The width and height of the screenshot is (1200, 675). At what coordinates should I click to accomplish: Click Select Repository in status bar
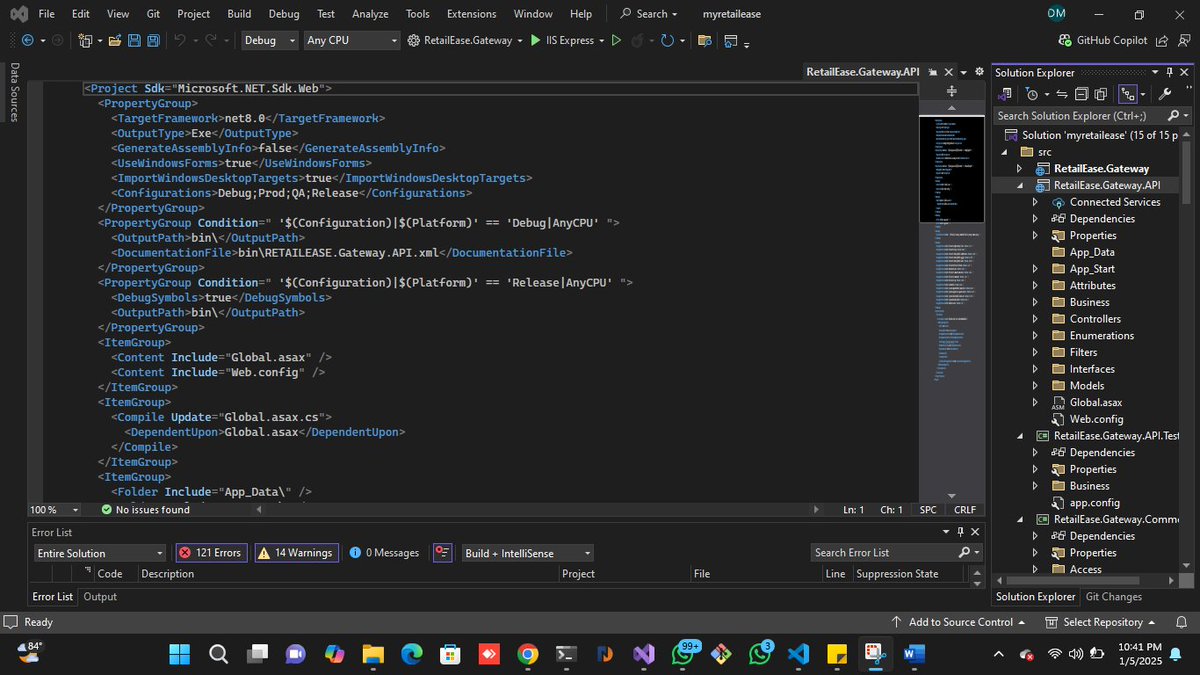1101,622
